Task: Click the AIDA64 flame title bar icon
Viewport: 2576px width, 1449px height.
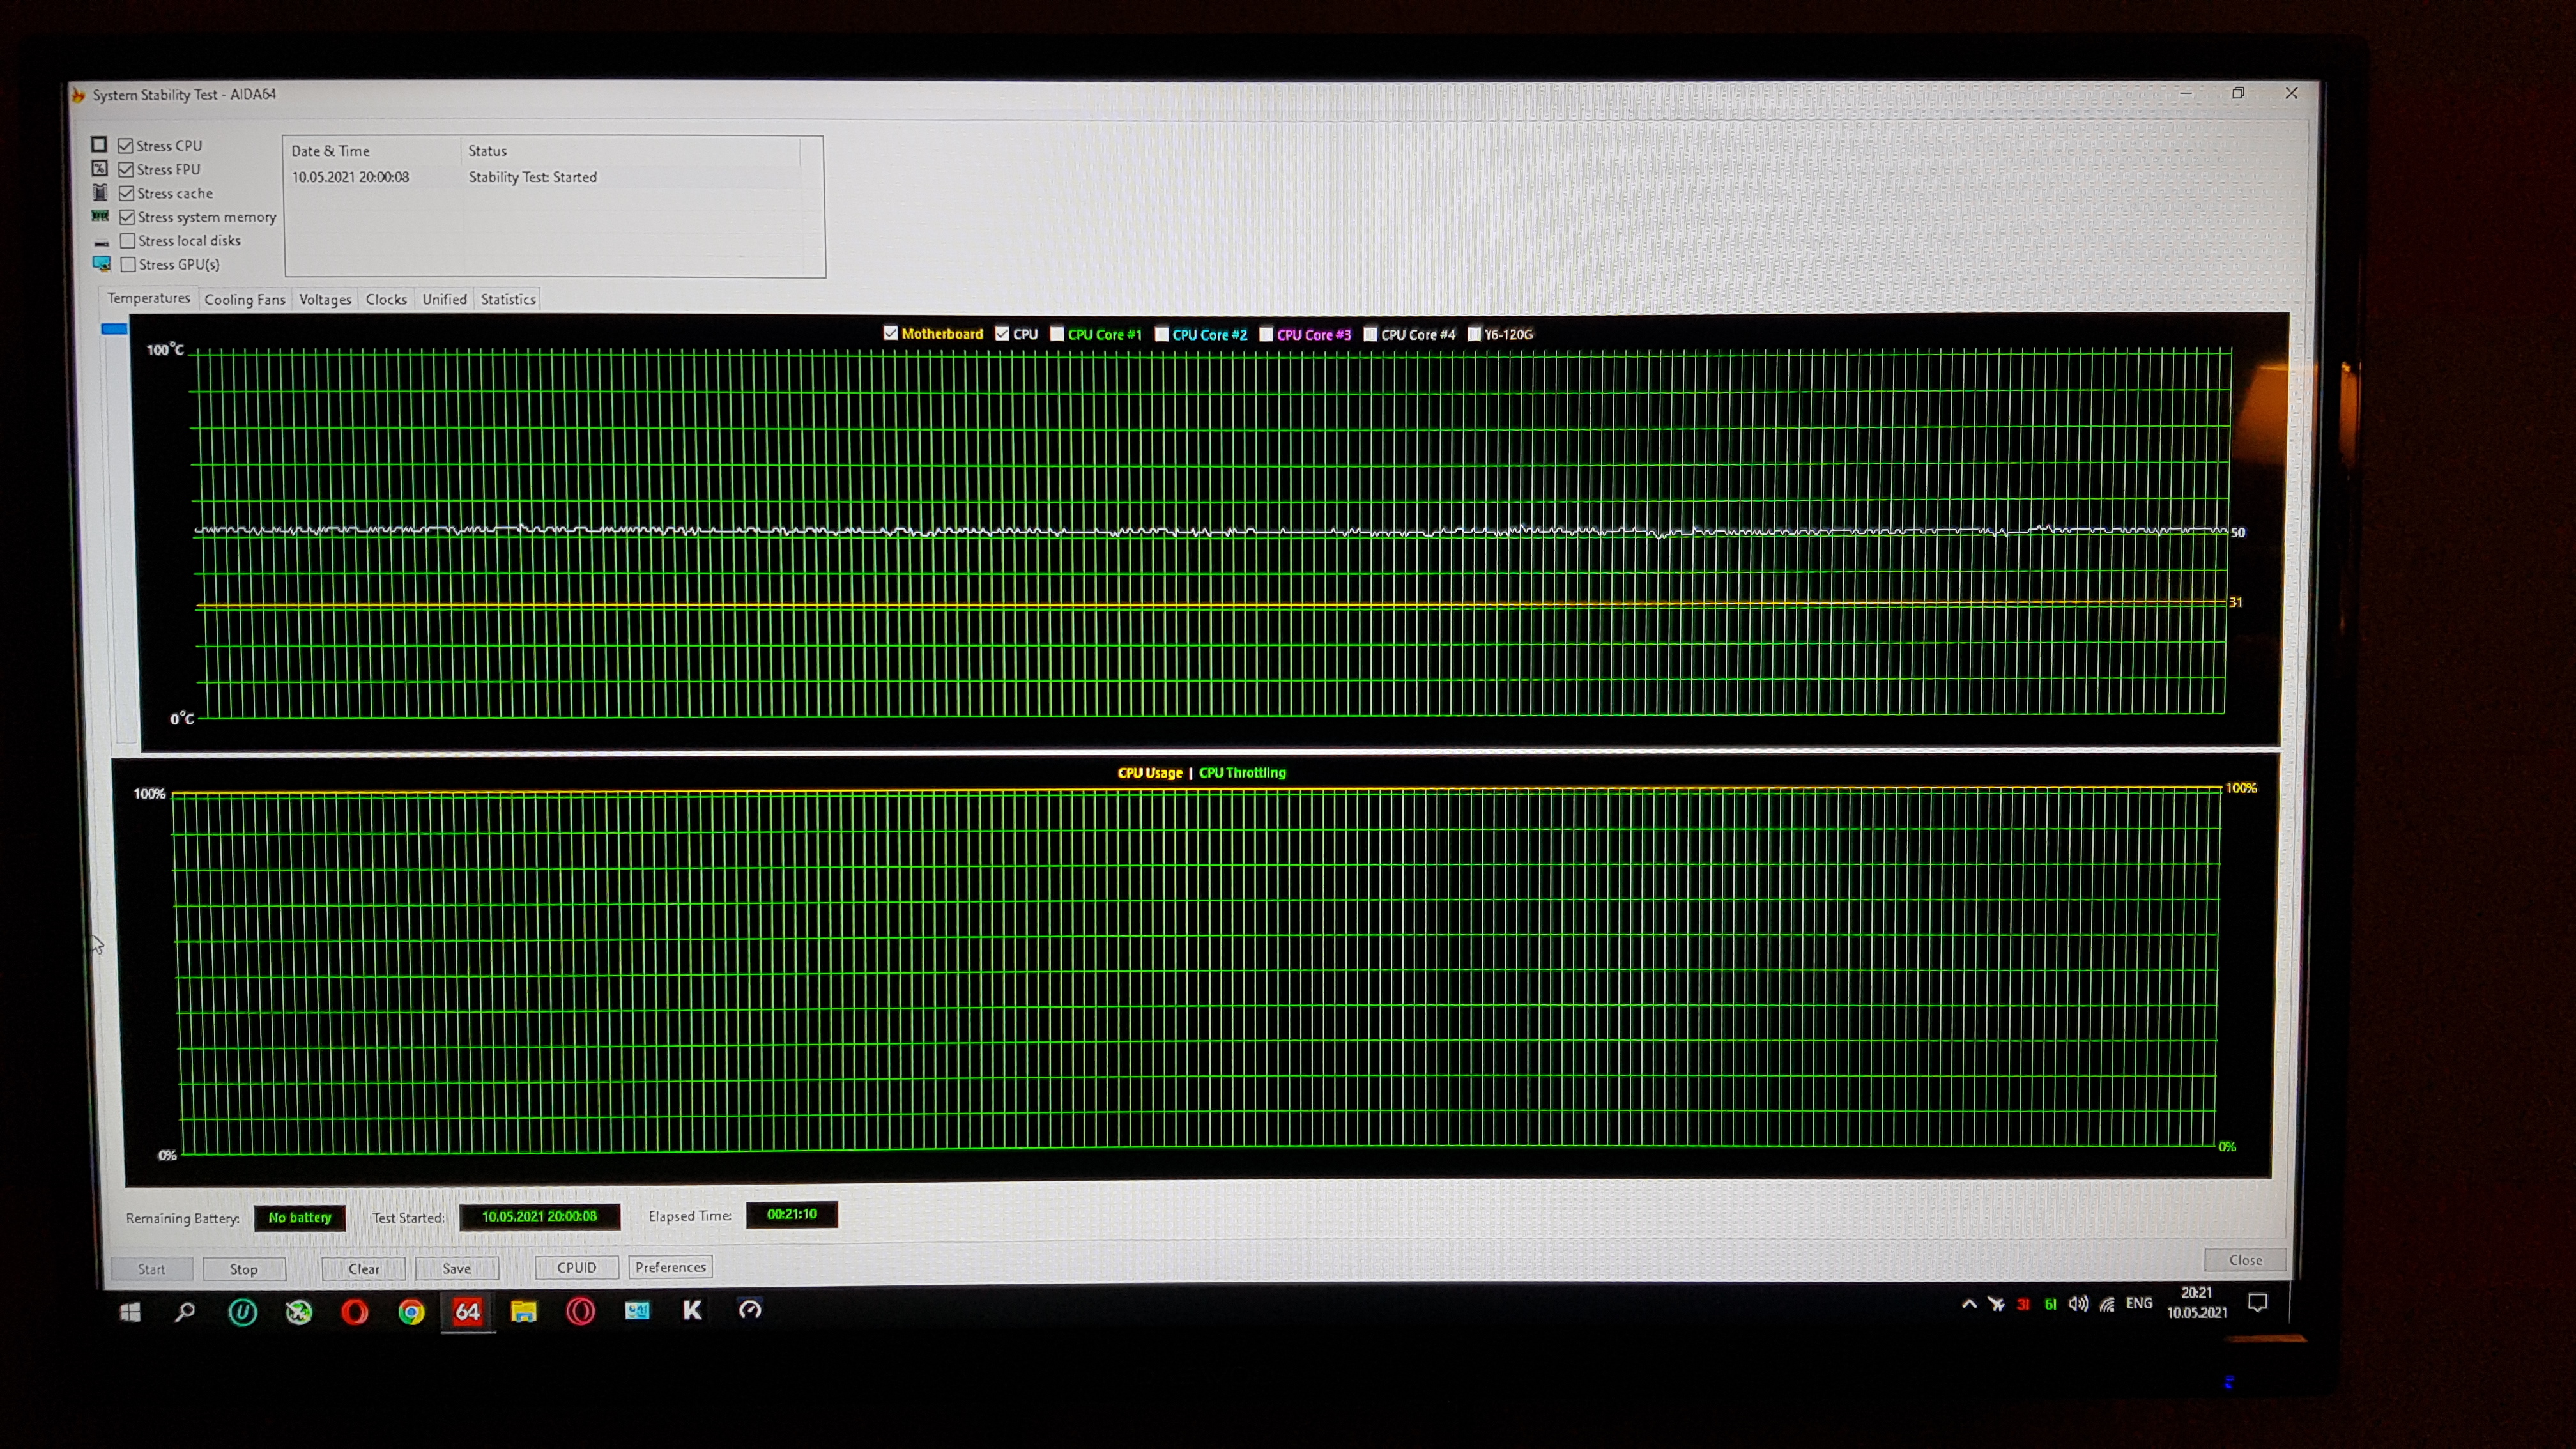Action: (78, 95)
